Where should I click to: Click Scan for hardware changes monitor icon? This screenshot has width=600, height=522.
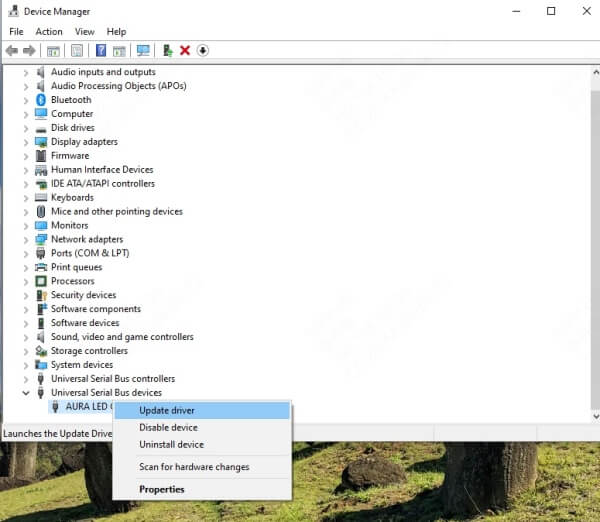click(x=143, y=51)
